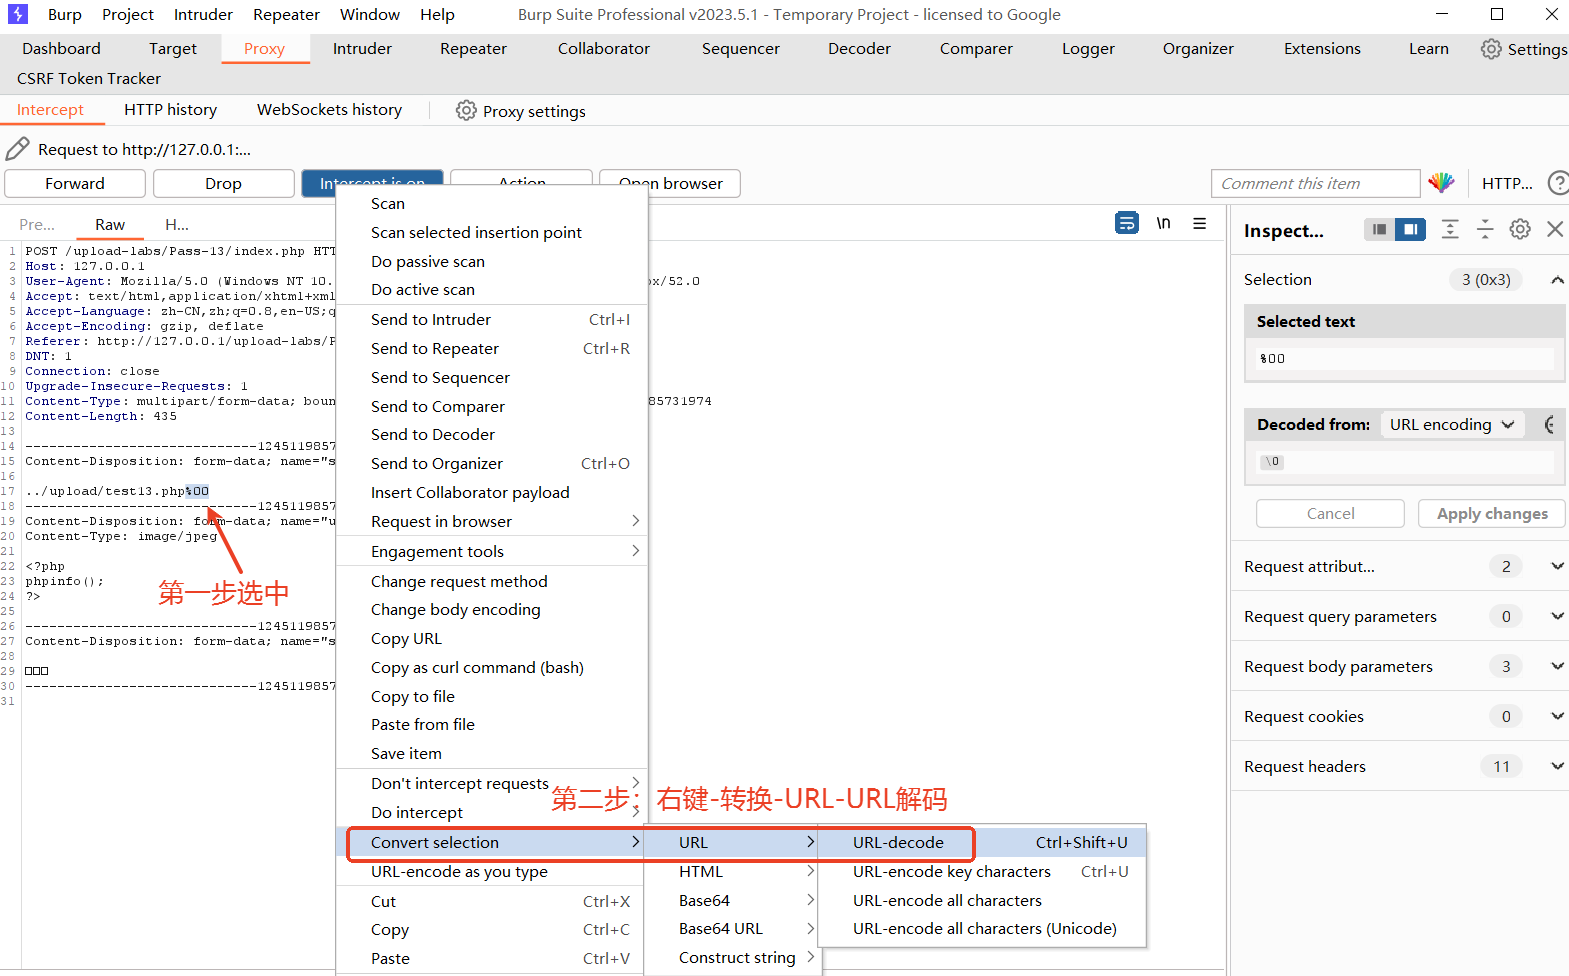Click the Selected text value field
The image size is (1569, 976).
coord(1404,358)
